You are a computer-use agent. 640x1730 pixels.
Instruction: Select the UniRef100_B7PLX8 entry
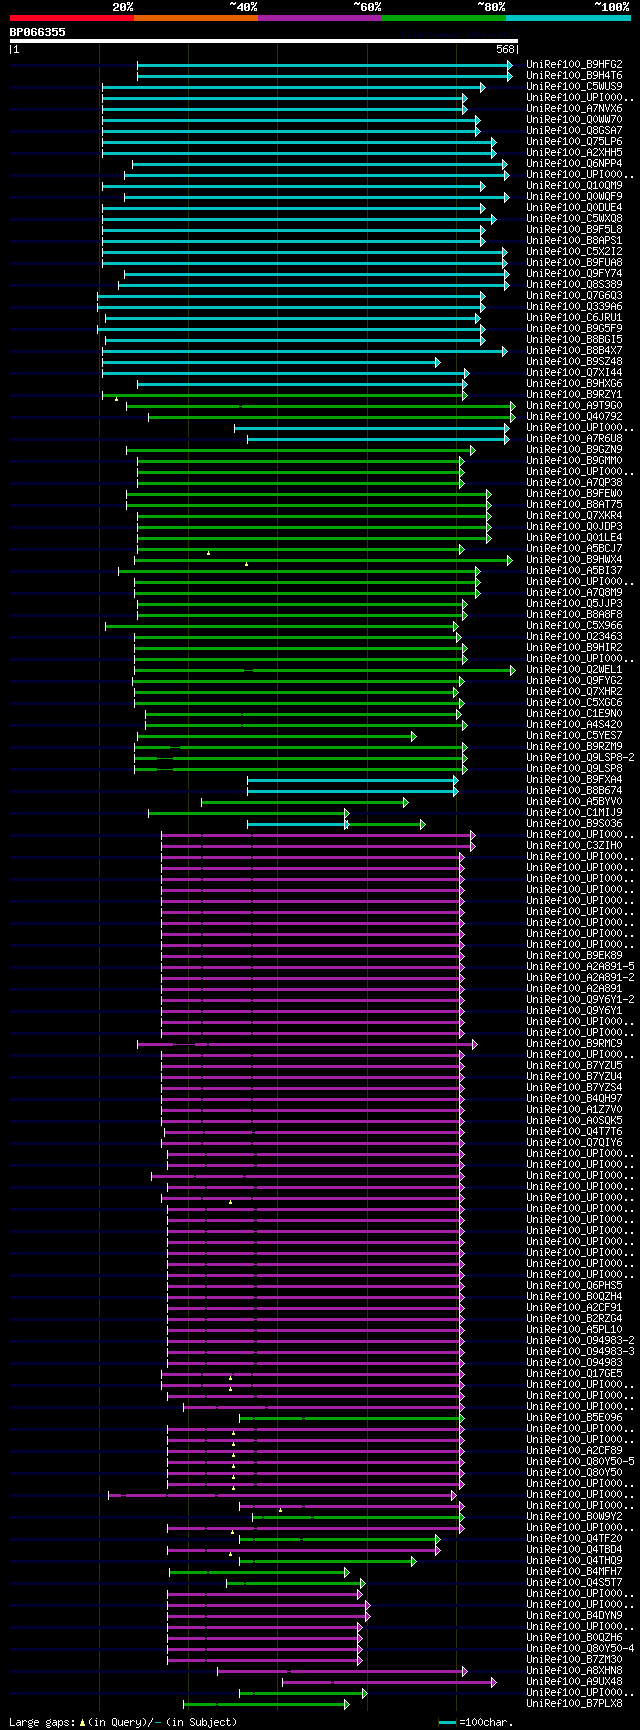[574, 1703]
